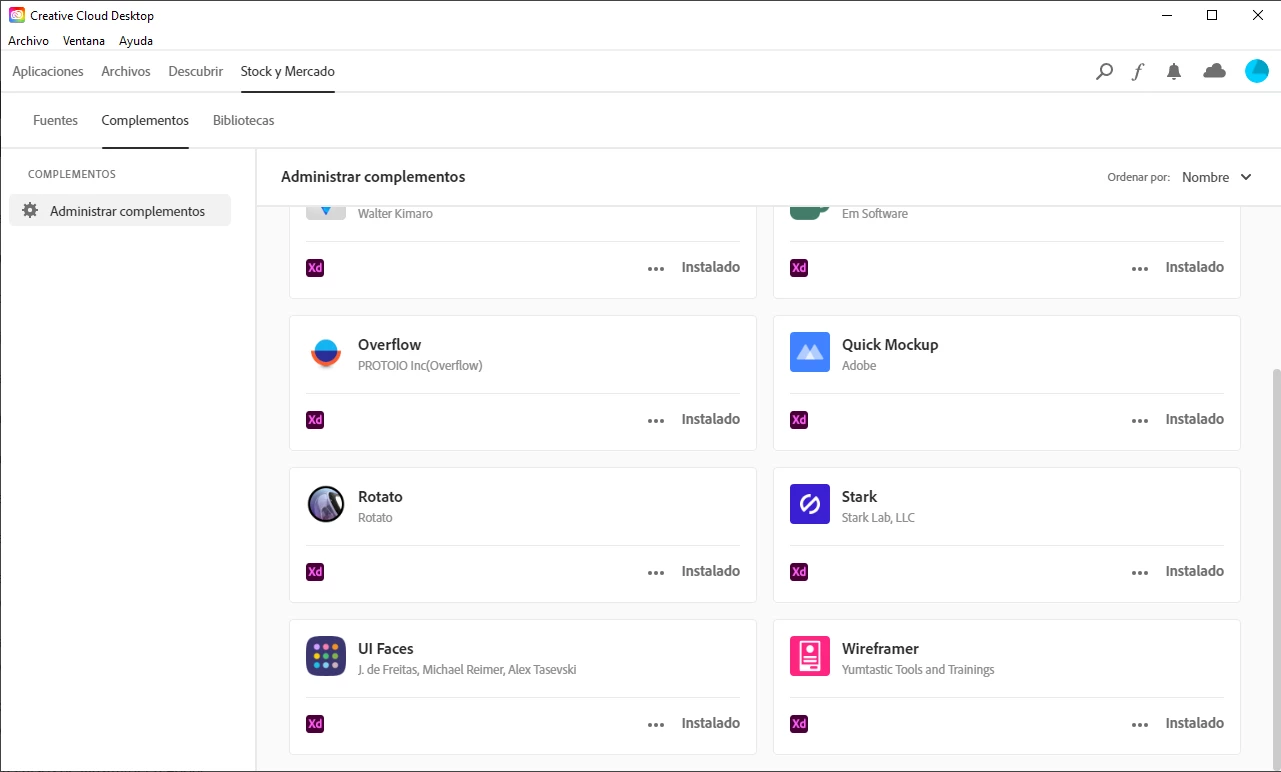Open cloud sync status icon
Image resolution: width=1281 pixels, height=772 pixels.
1214,71
